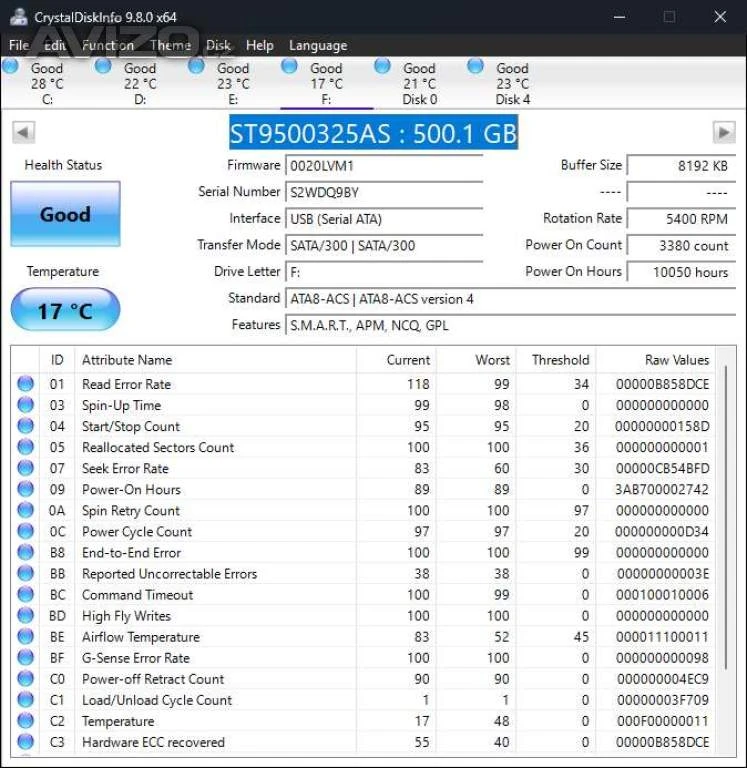
Task: Open the File menu
Action: point(19,45)
